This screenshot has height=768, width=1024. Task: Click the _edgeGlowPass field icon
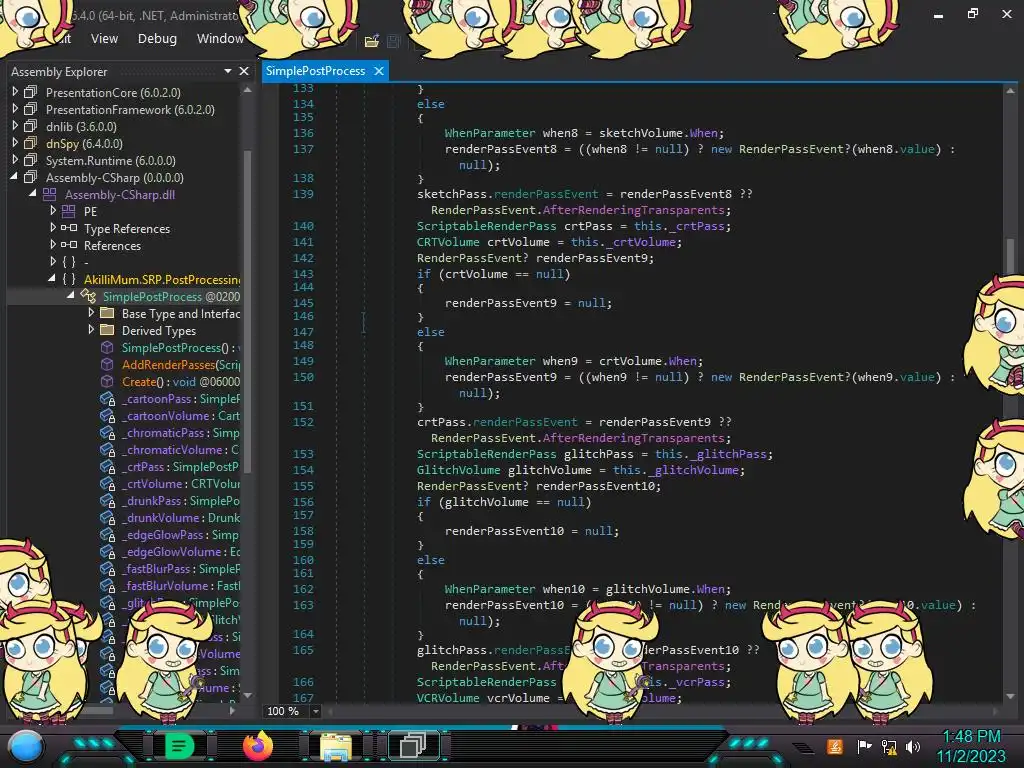107,534
